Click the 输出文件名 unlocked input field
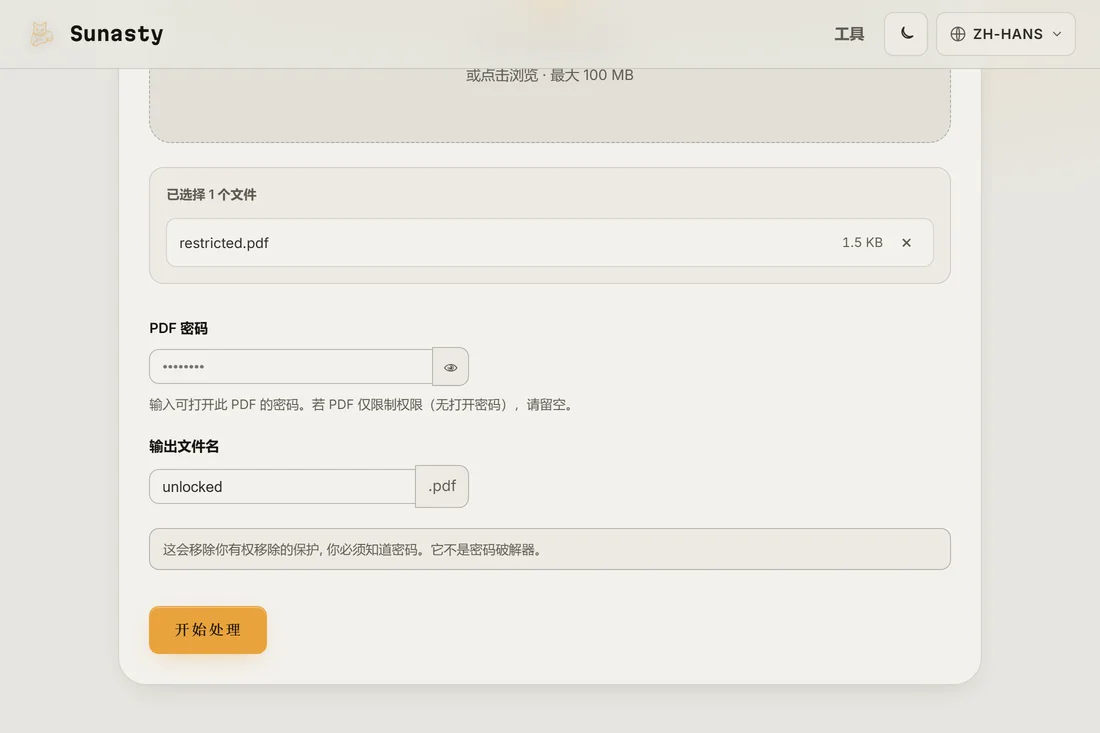This screenshot has width=1100, height=733. [282, 486]
